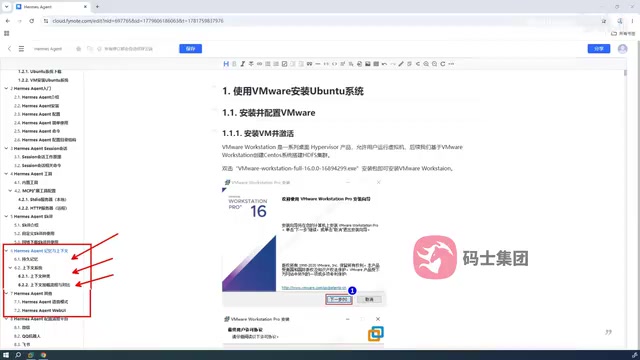The width and height of the screenshot is (640, 360).
Task: Jump to outline item 8.2 QQ机器人
Action: [x=27, y=336]
